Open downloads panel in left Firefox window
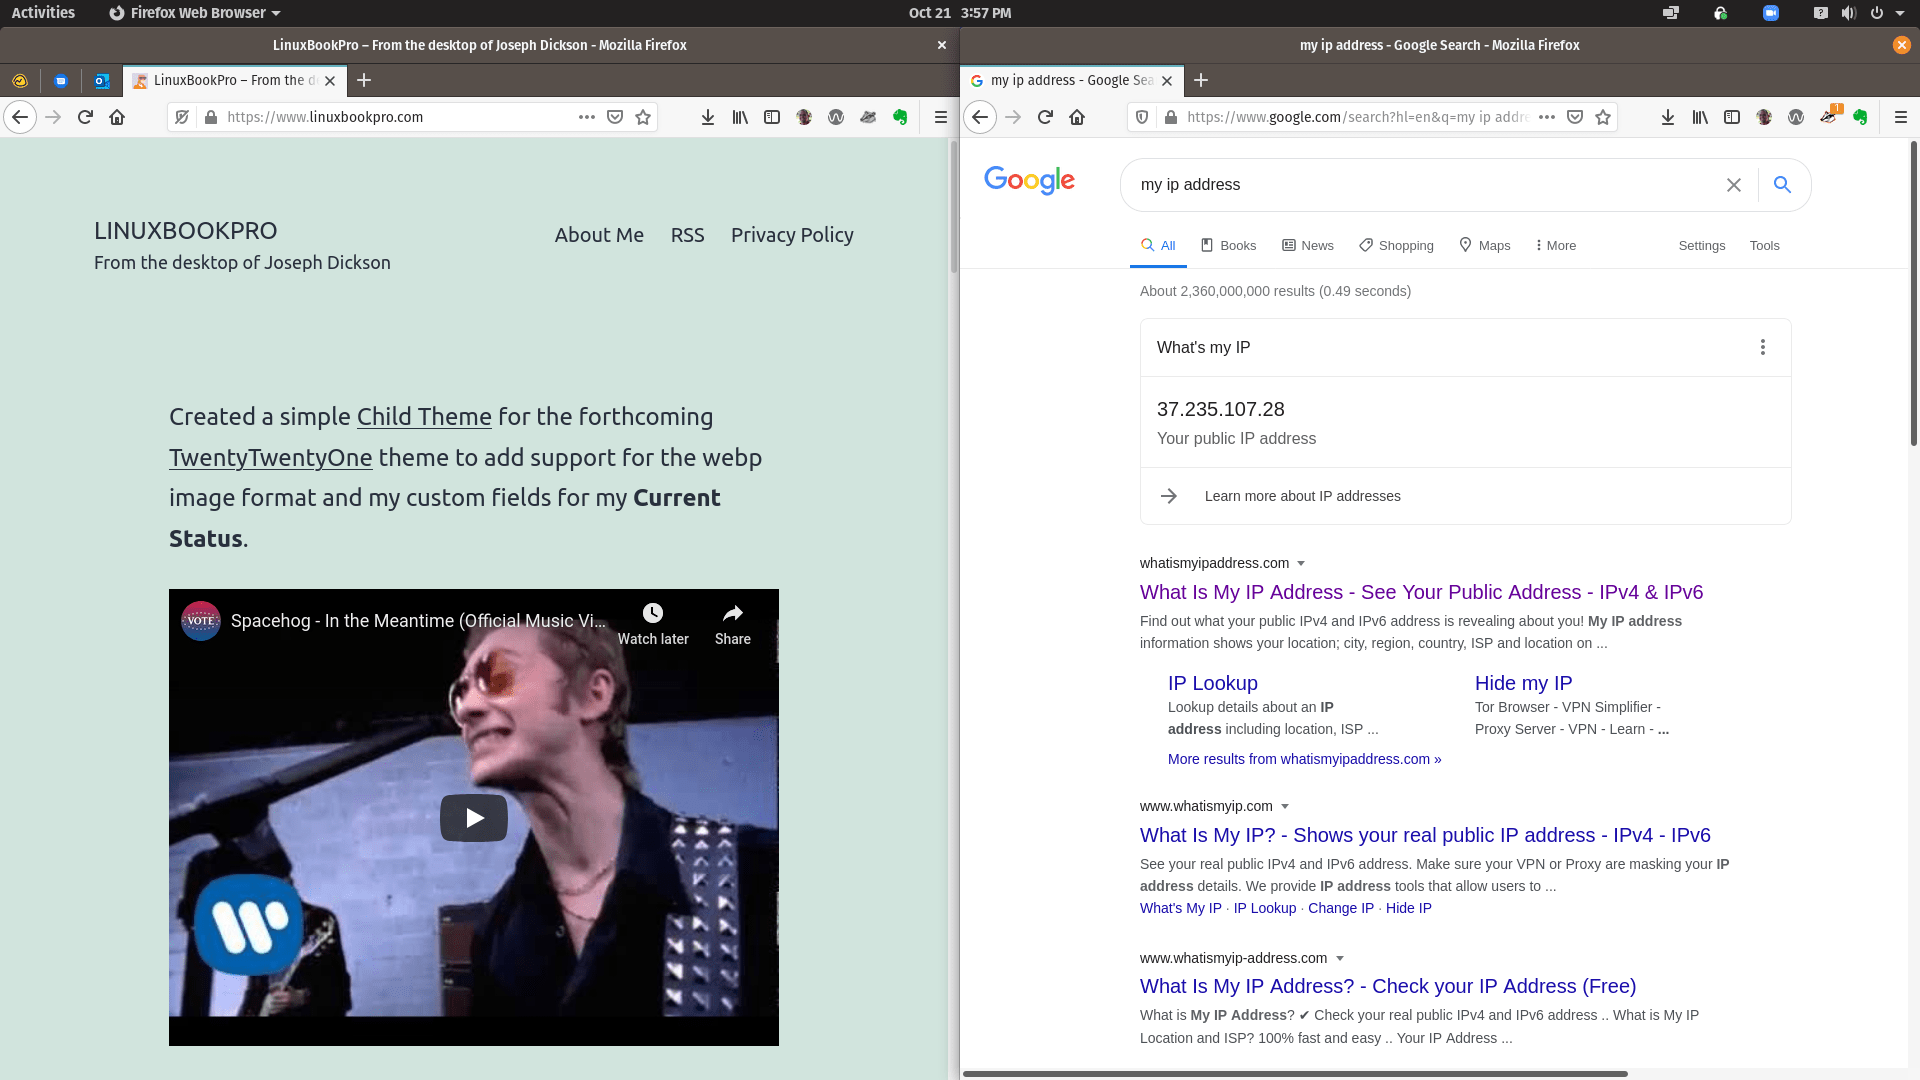Image resolution: width=1920 pixels, height=1080 pixels. tap(708, 117)
